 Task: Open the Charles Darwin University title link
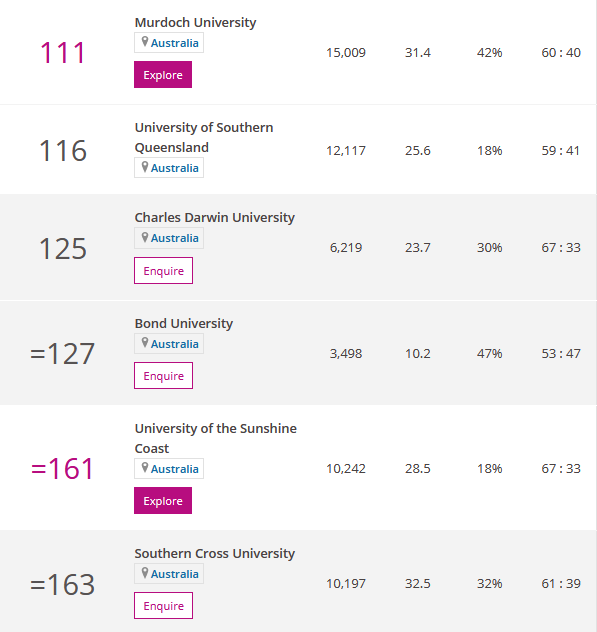(214, 218)
